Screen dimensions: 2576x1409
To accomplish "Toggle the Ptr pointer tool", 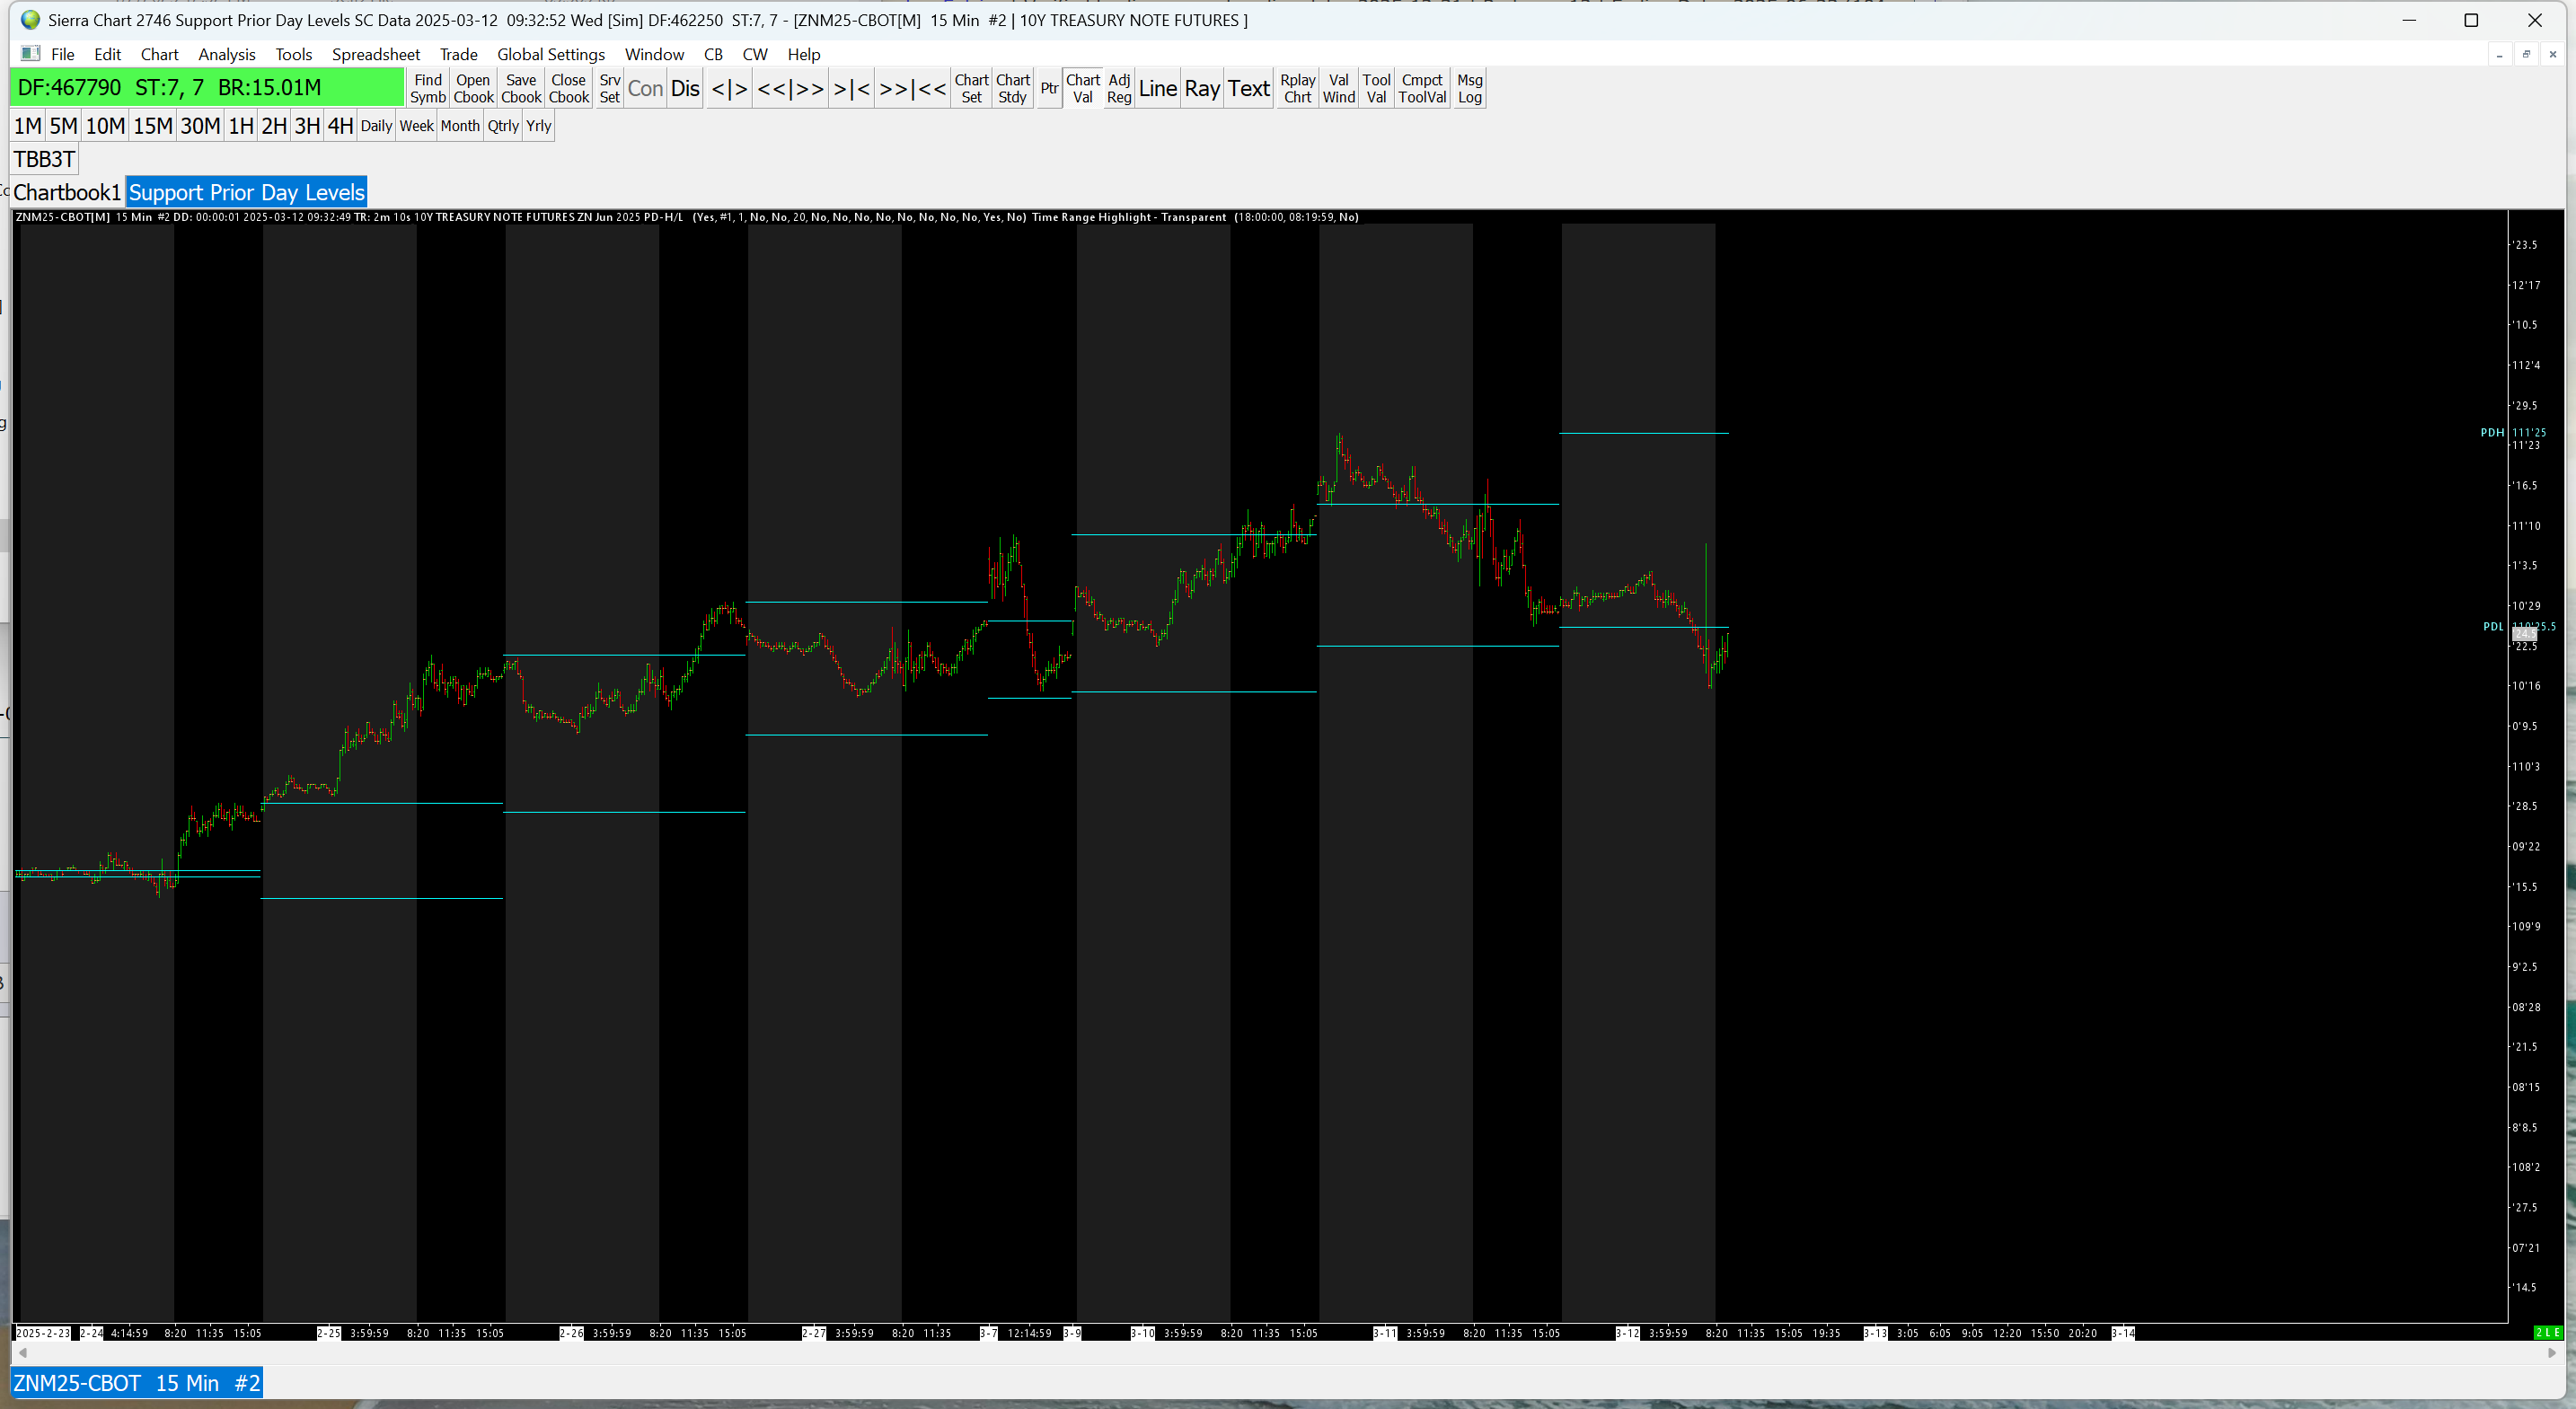I will click(x=1049, y=88).
